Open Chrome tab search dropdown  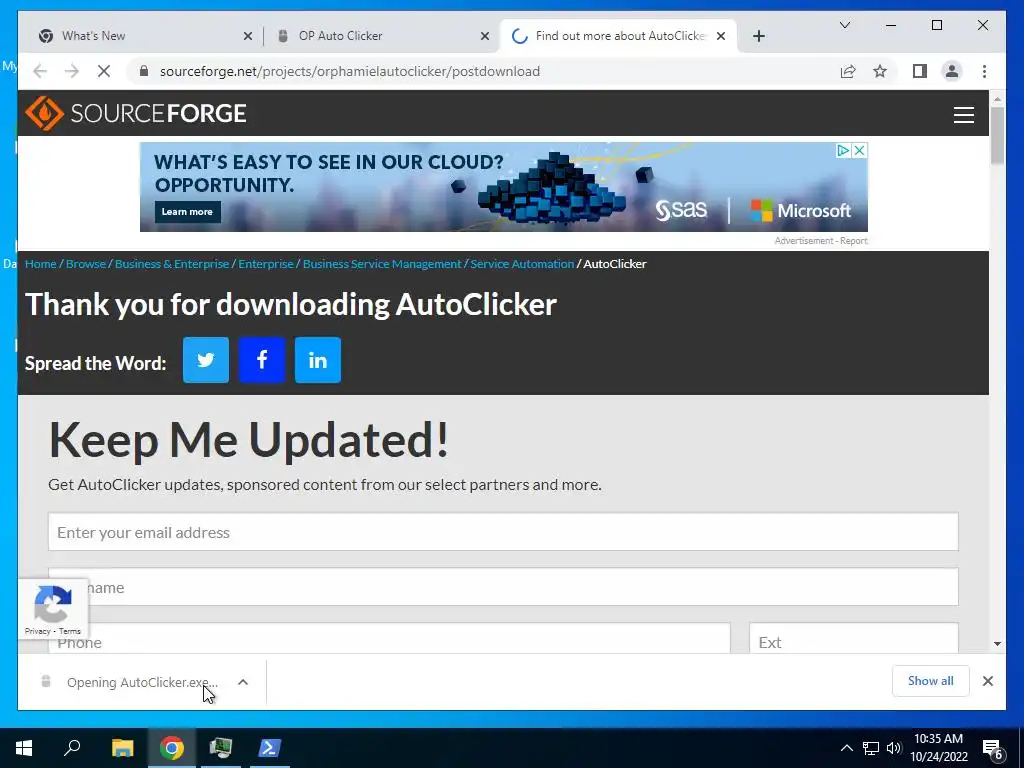844,25
